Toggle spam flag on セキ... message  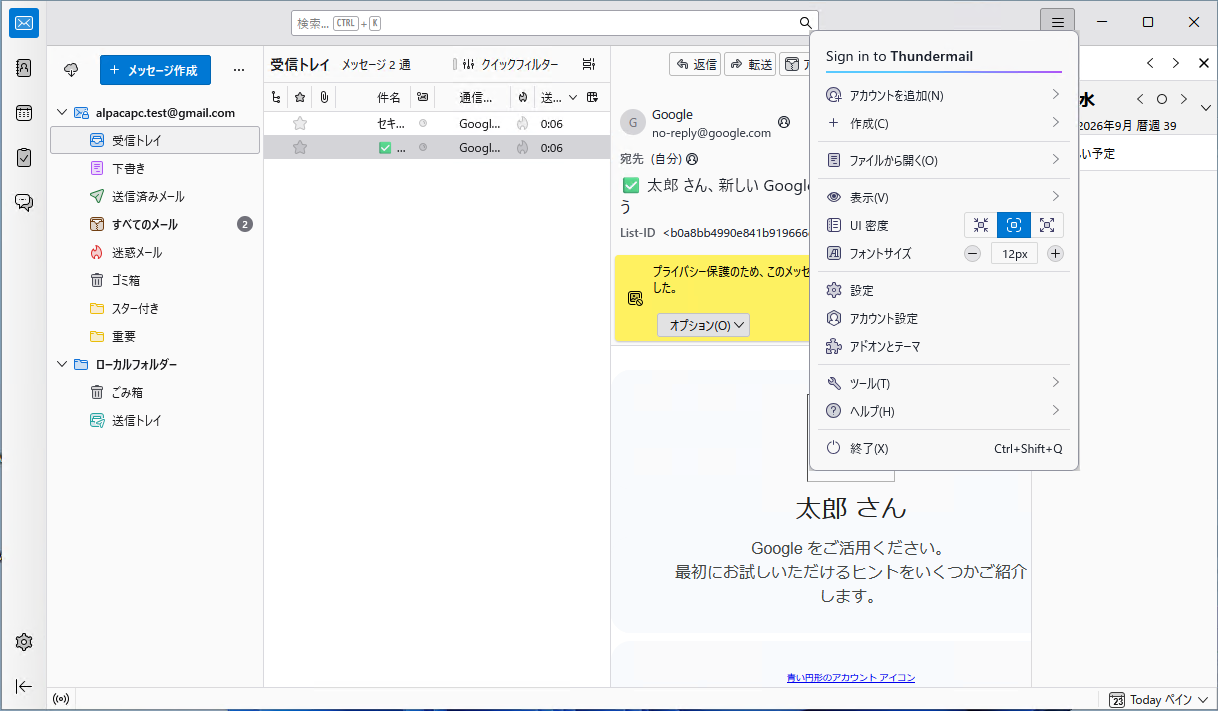[522, 124]
